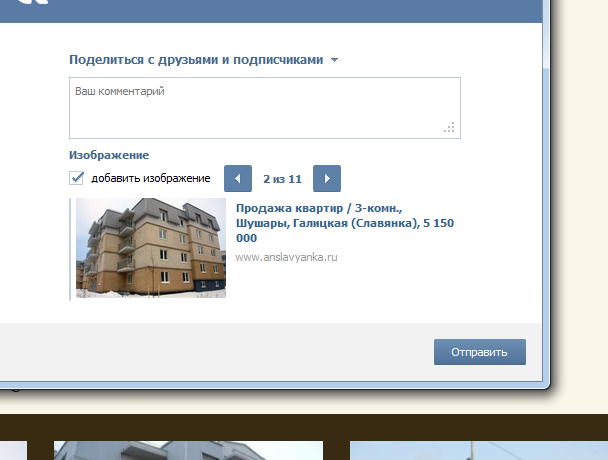Show the previous image with left arrow
Screen dimensions: 608x460
(x=238, y=178)
